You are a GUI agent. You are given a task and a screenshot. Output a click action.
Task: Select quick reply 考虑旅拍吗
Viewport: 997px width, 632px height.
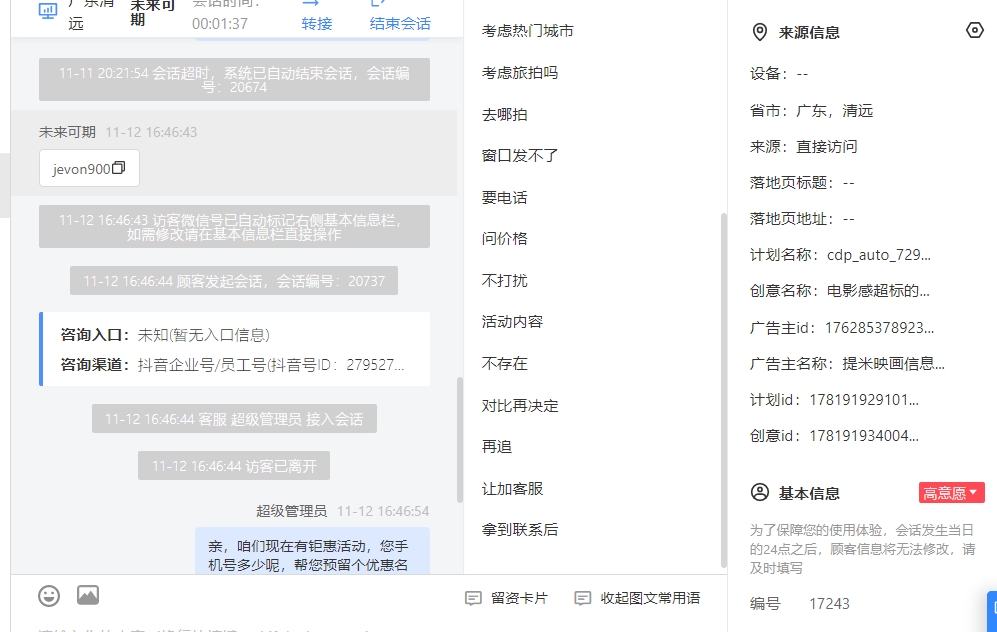520,73
